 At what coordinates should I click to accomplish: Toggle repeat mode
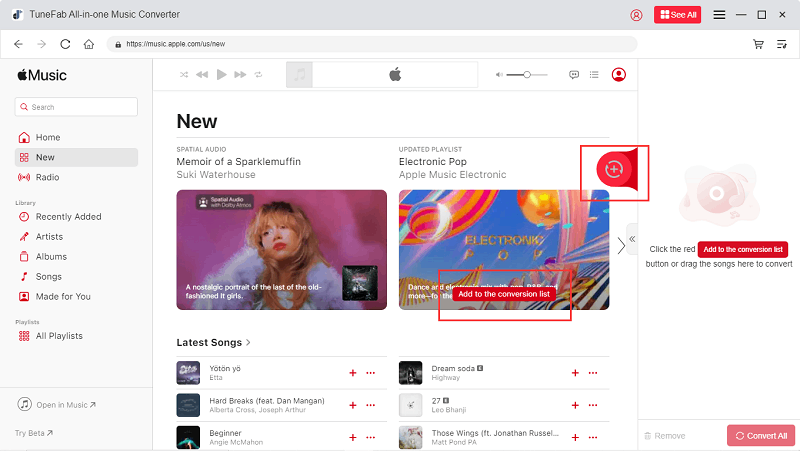[x=258, y=75]
